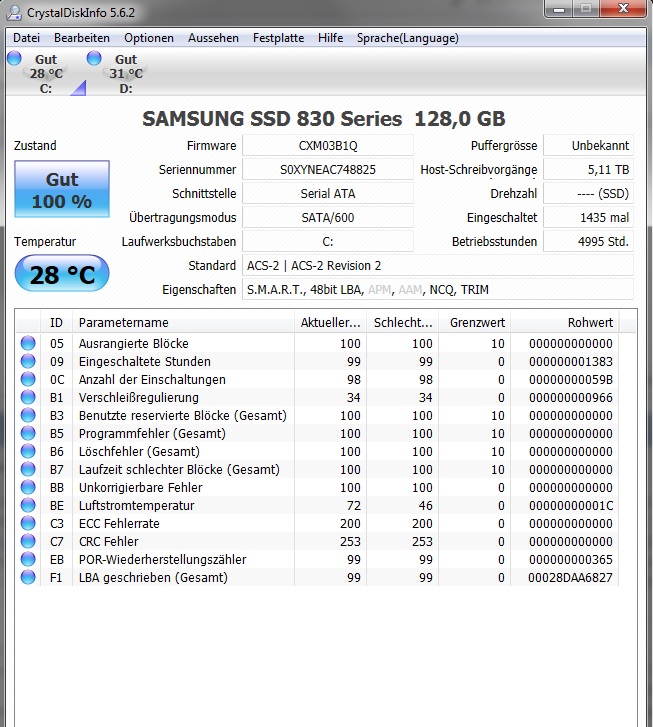Click the Serial ATA interface field

[x=328, y=194]
